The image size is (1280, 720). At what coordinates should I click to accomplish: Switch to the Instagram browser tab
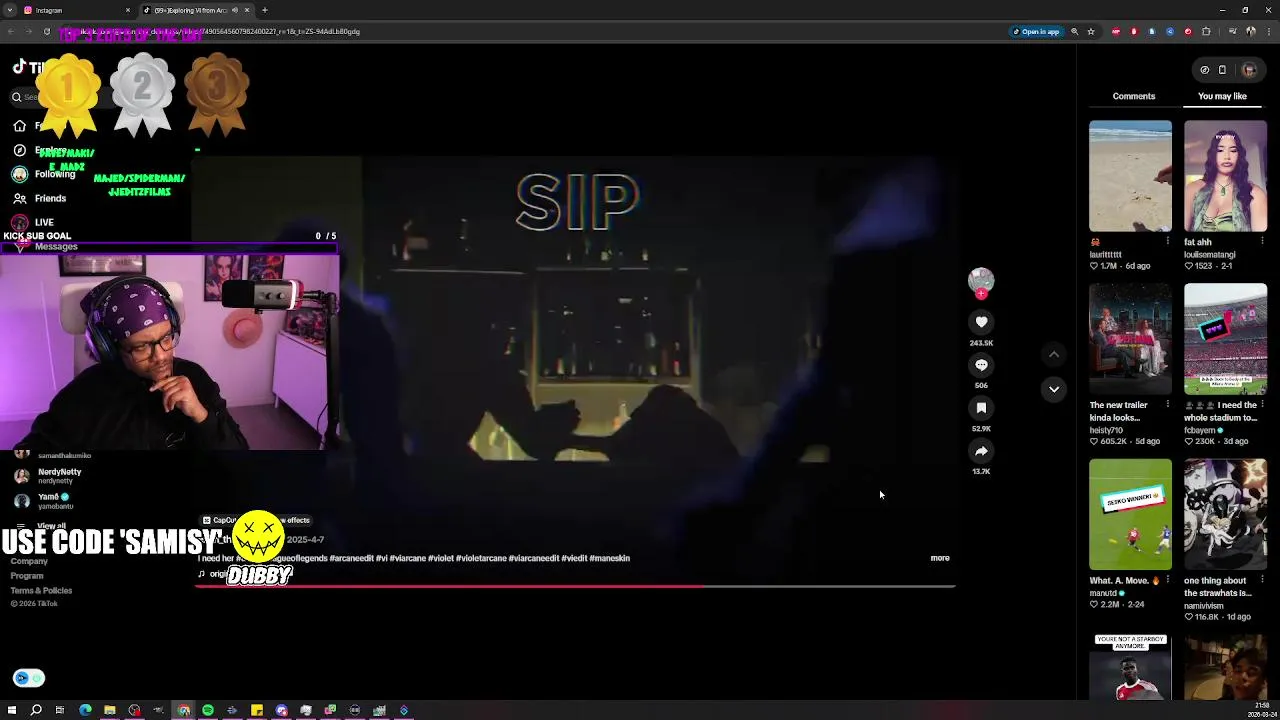click(x=75, y=10)
